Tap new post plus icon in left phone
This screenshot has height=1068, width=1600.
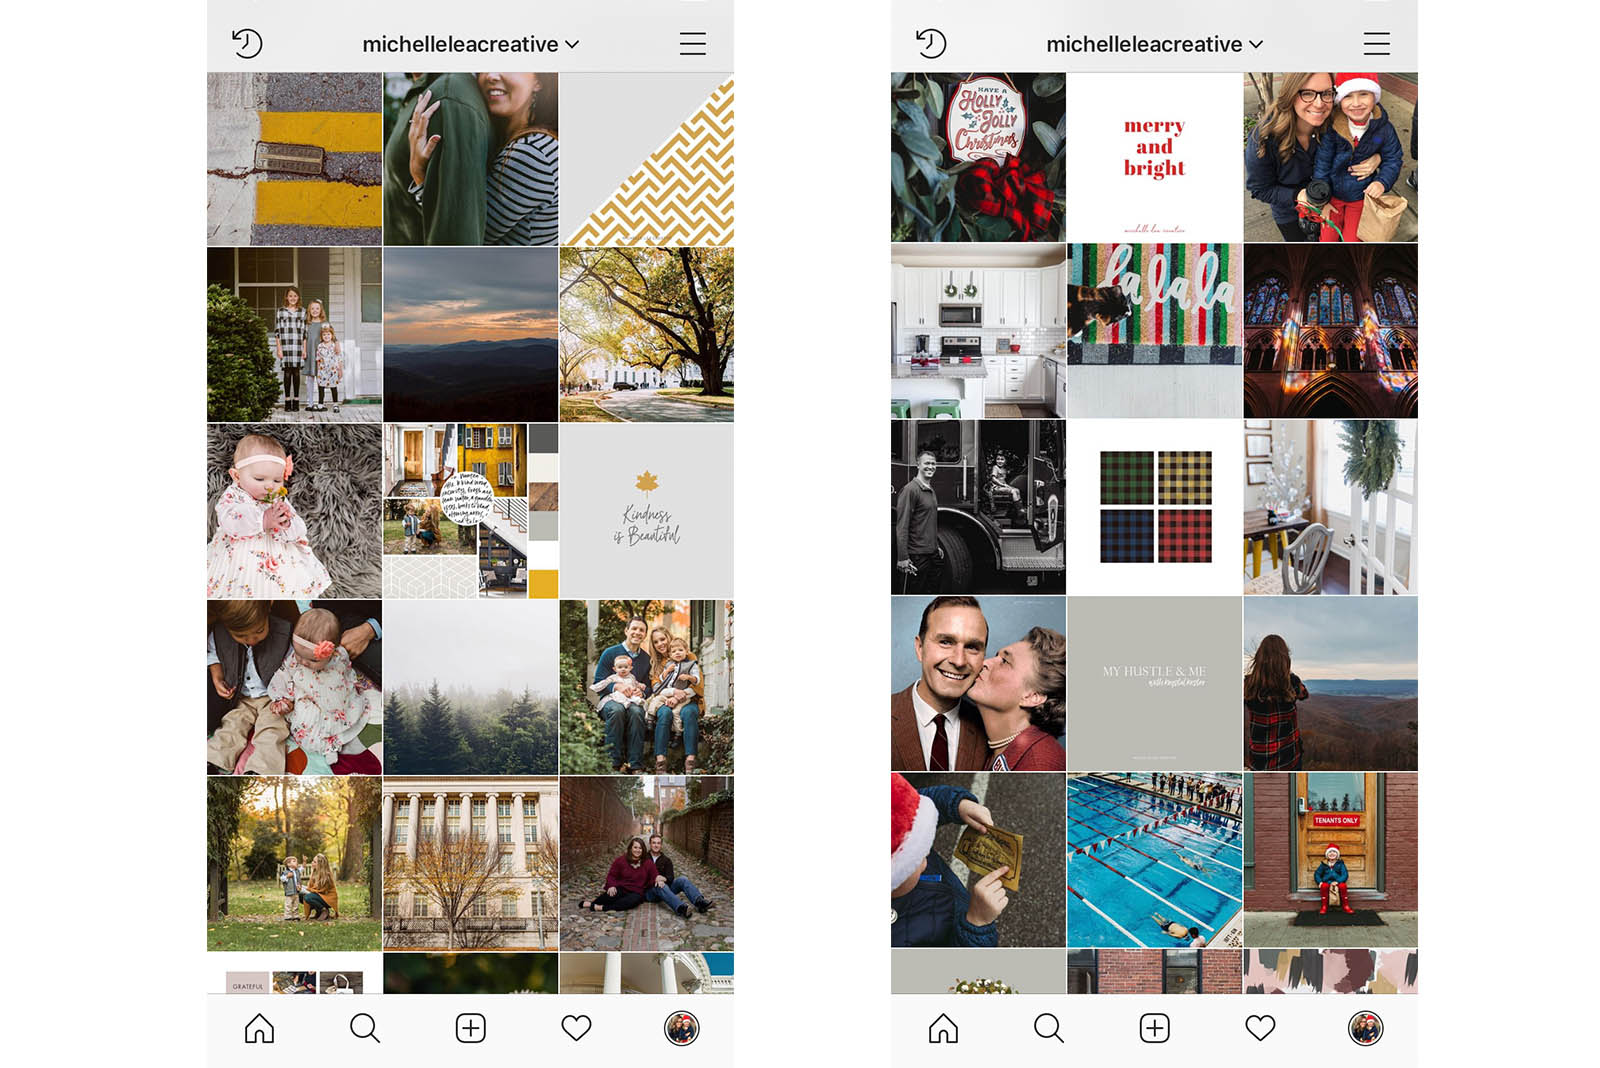(471, 1028)
